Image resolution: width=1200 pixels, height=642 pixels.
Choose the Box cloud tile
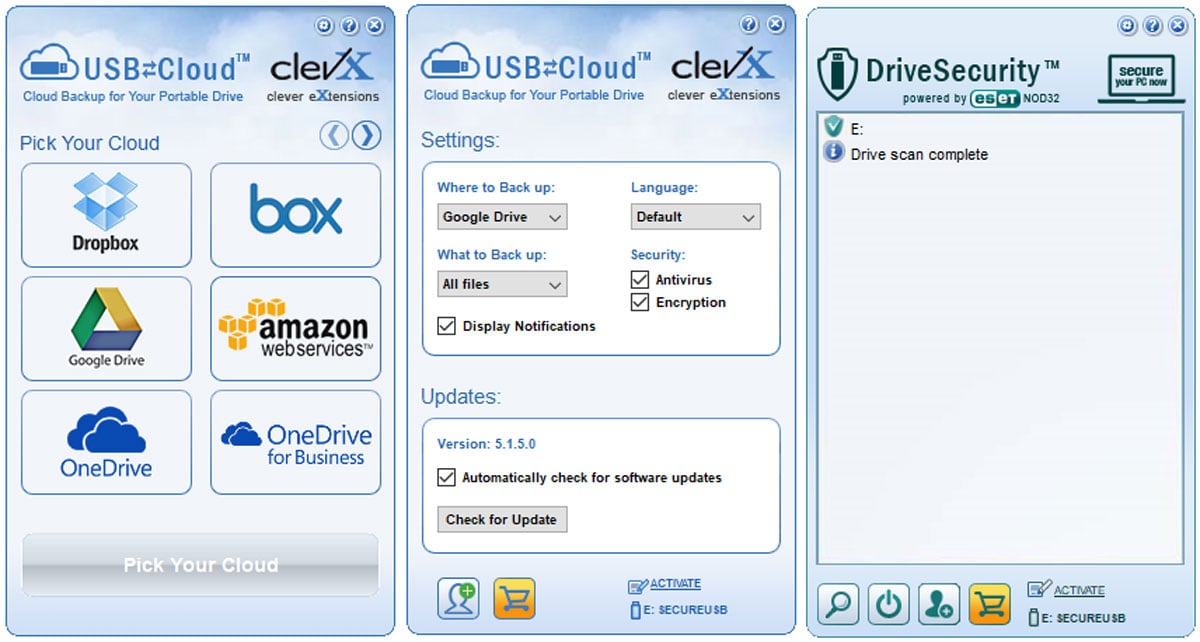pyautogui.click(x=295, y=215)
